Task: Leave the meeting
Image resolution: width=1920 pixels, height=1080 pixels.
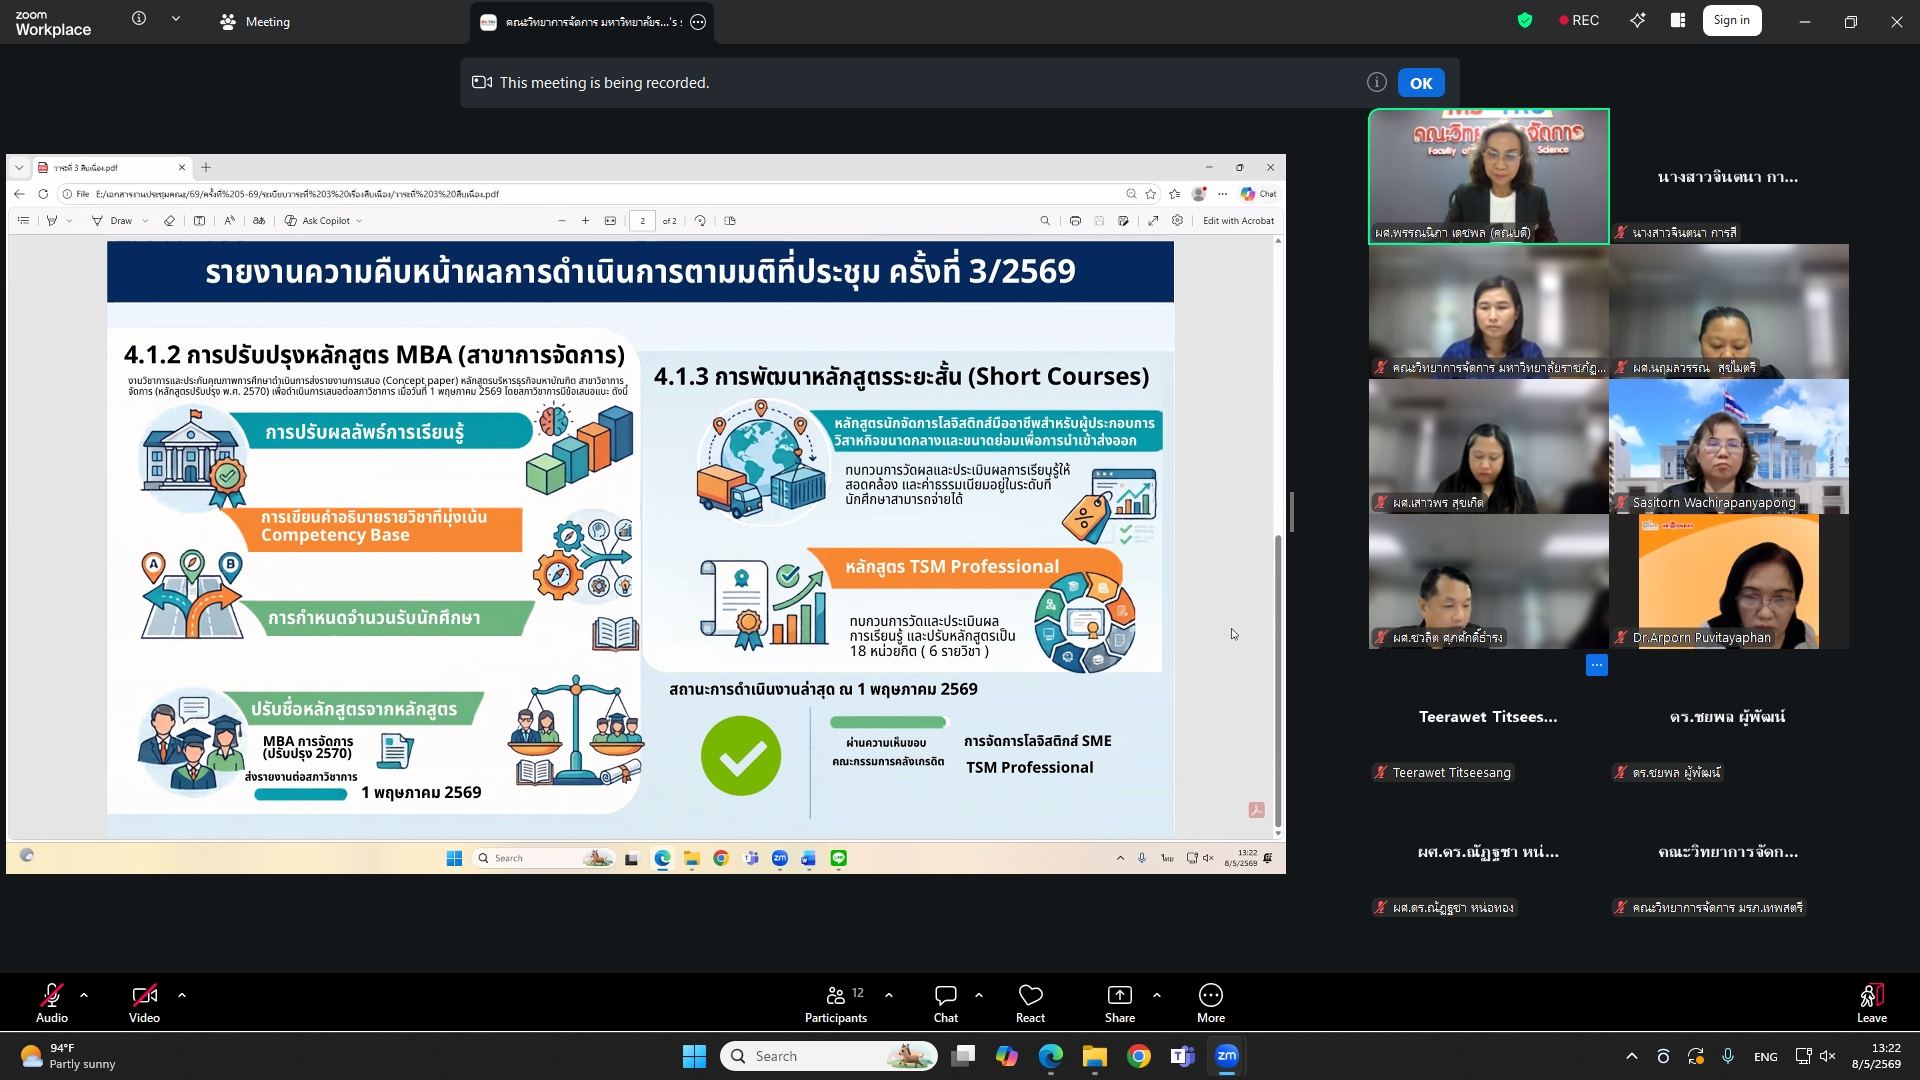Action: coord(1872,1003)
